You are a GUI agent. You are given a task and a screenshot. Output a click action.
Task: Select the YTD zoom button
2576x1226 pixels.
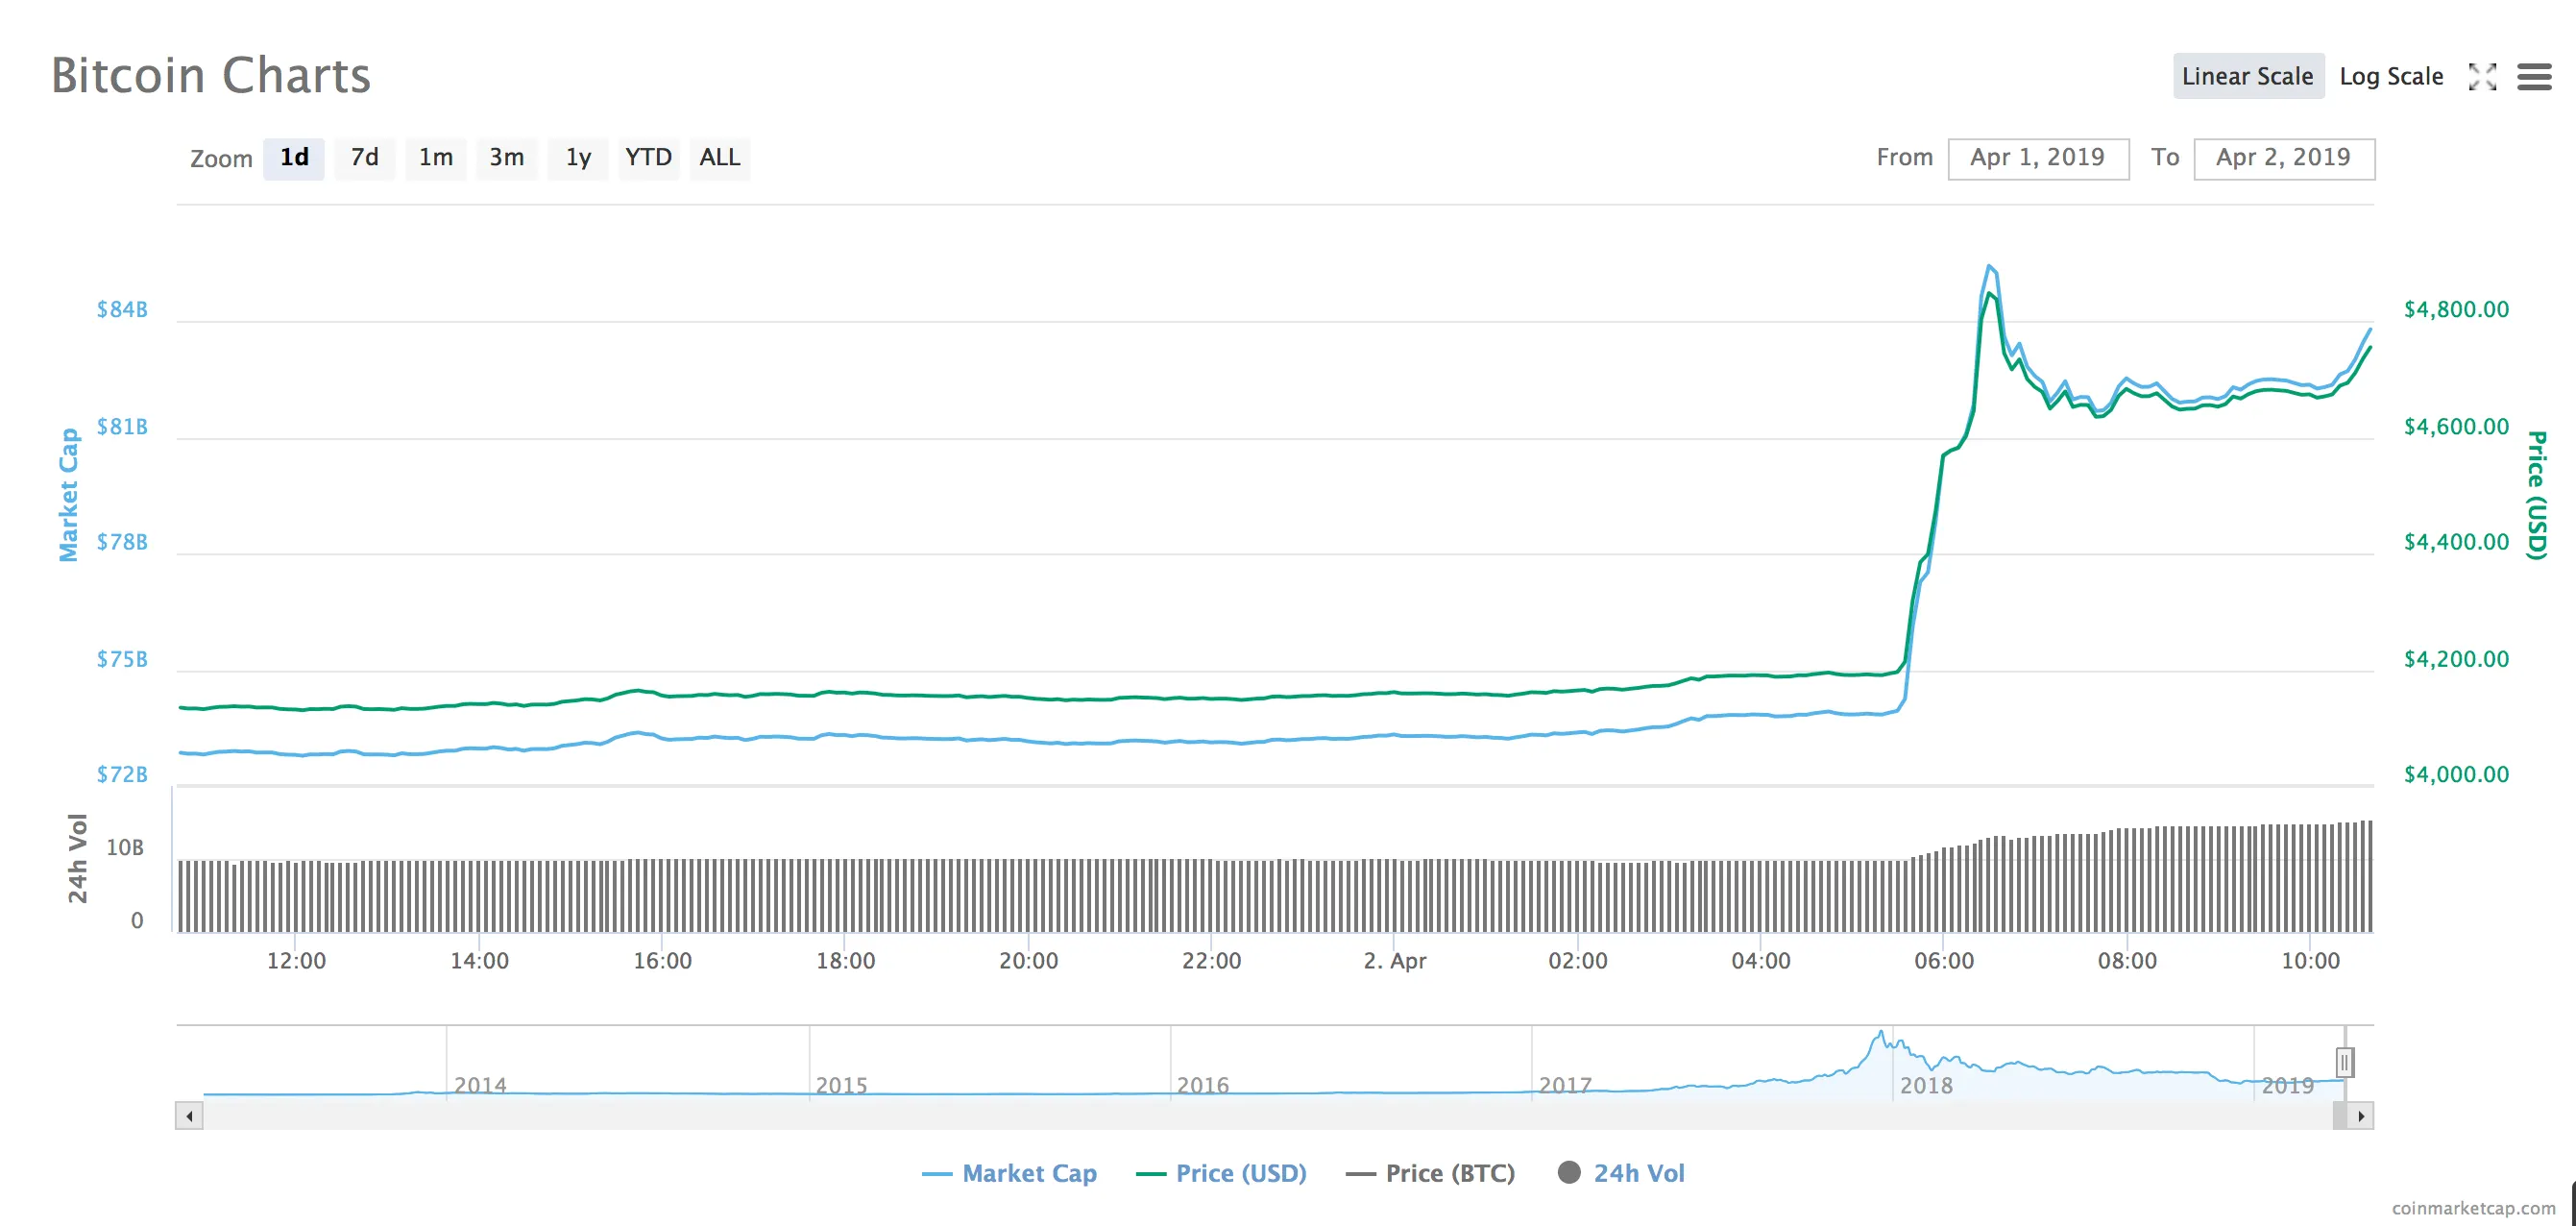click(648, 158)
